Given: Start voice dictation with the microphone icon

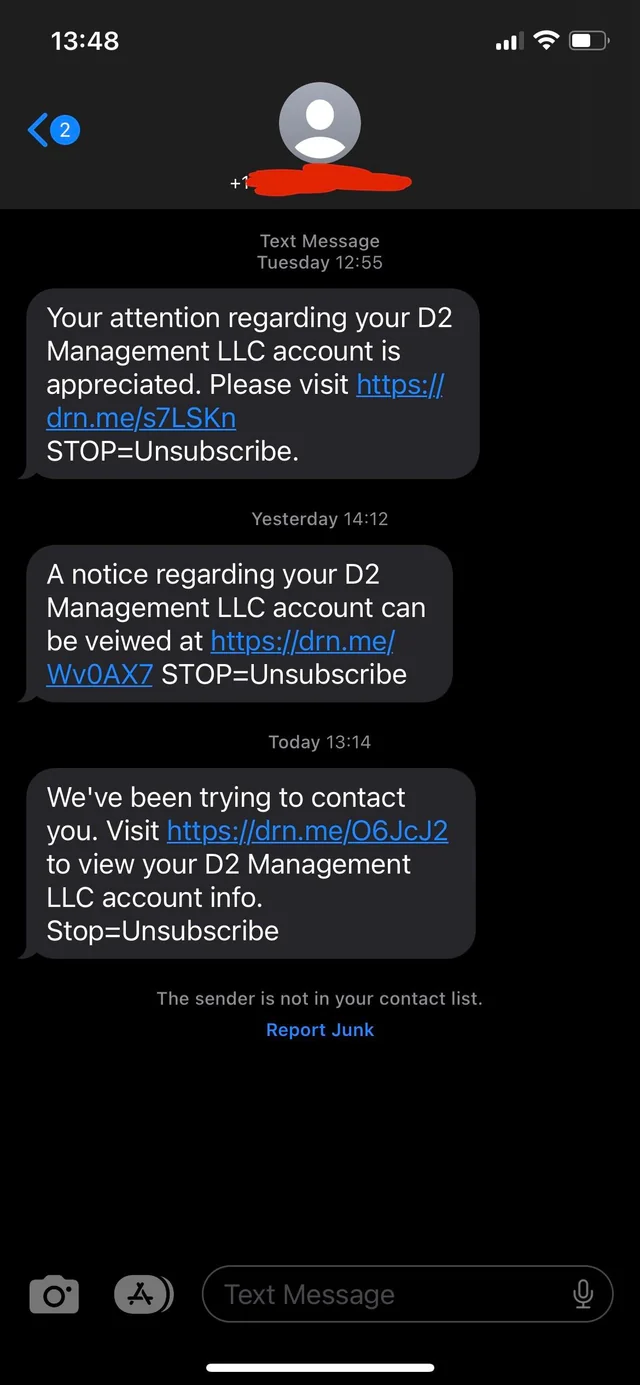Looking at the screenshot, I should coord(584,1294).
